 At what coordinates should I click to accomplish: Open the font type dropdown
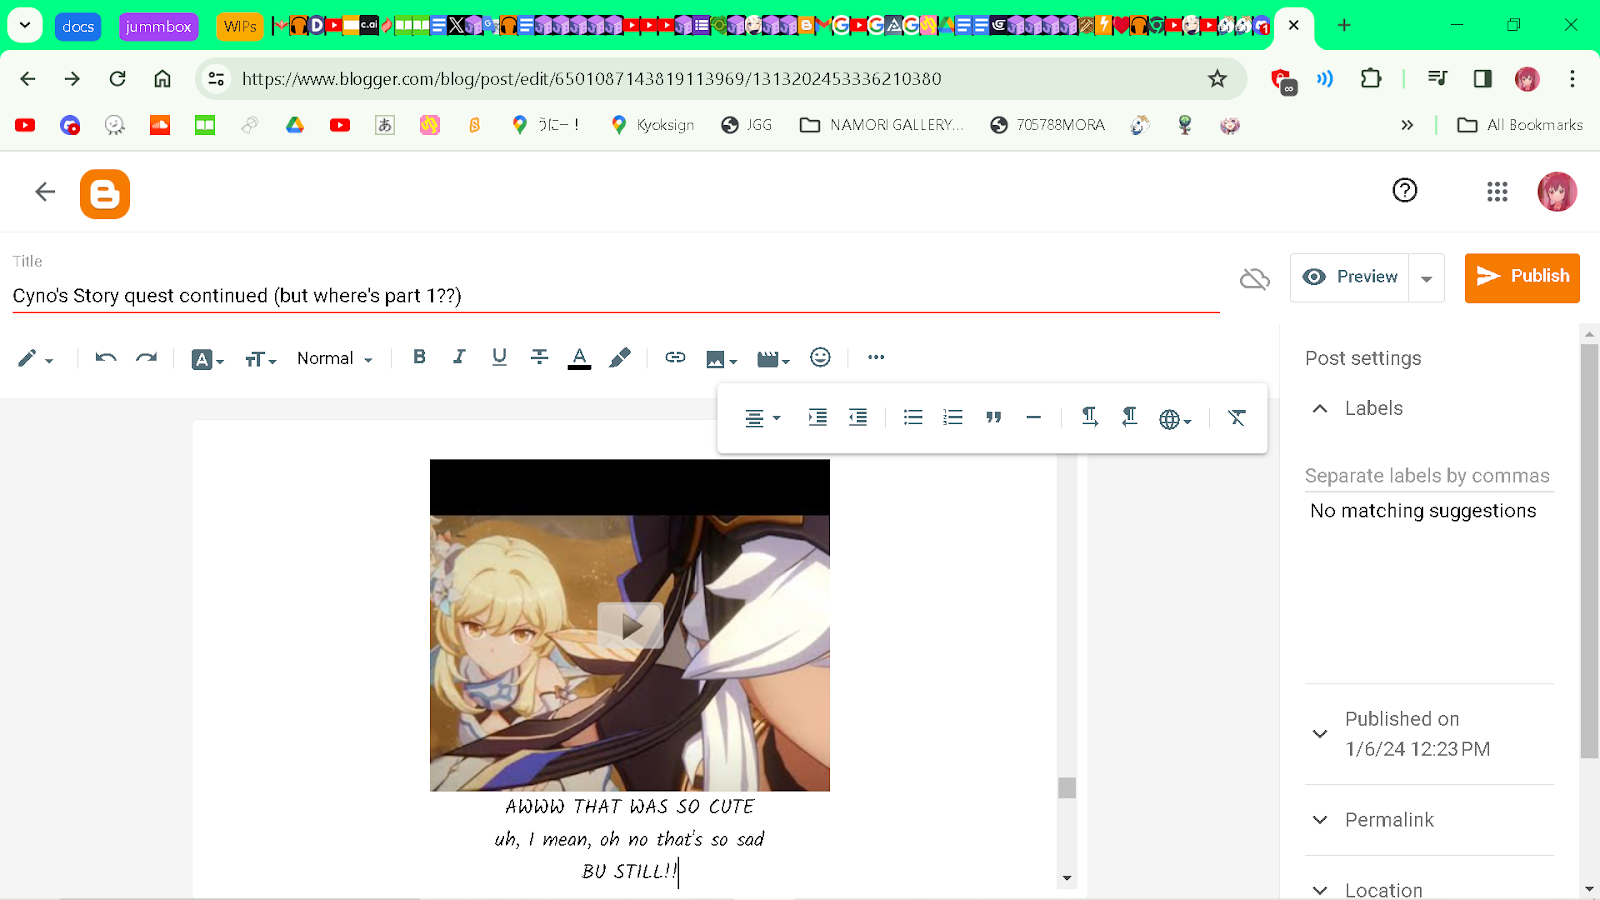[x=207, y=359]
